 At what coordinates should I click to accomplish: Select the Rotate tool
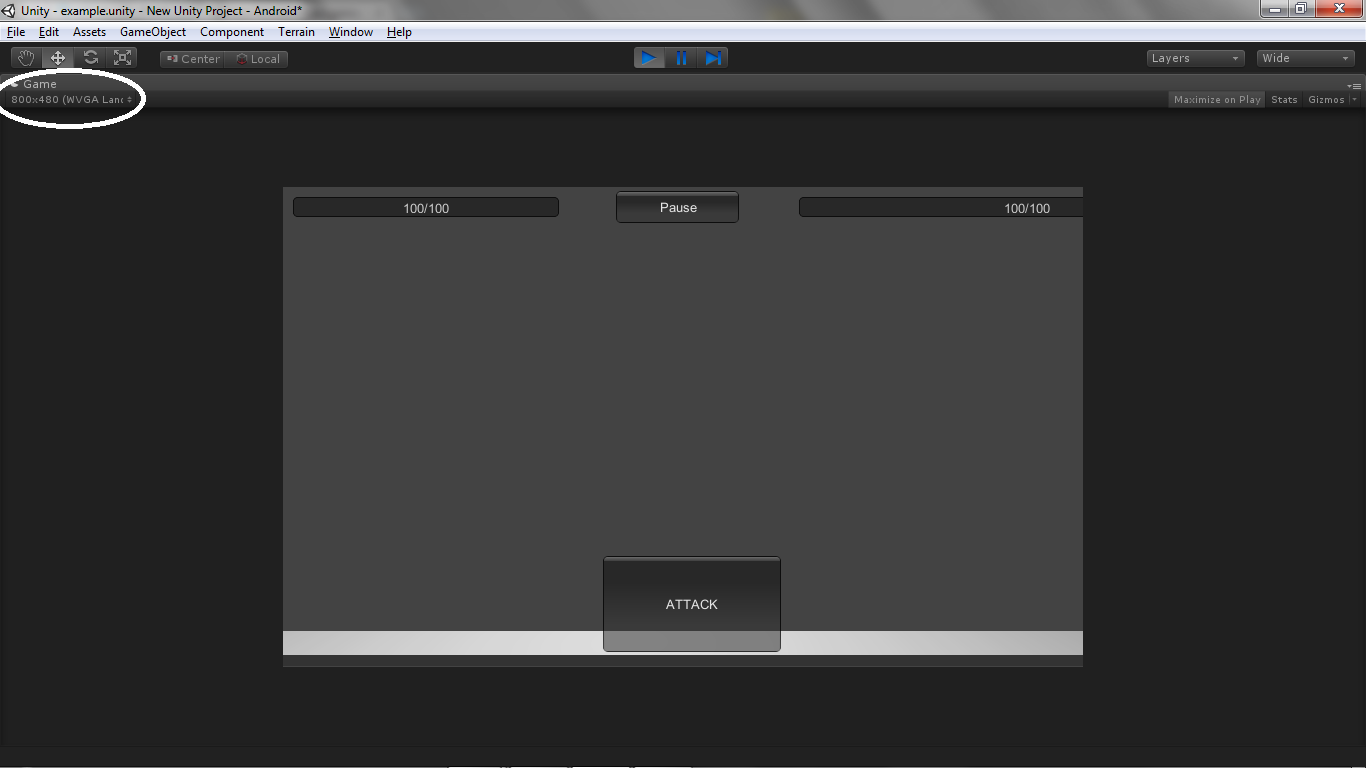90,58
